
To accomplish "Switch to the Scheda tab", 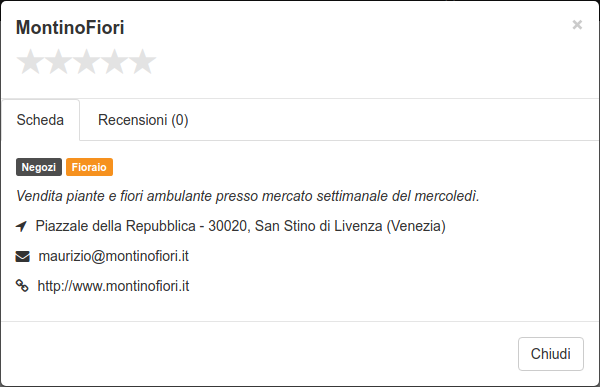I will pyautogui.click(x=40, y=120).
